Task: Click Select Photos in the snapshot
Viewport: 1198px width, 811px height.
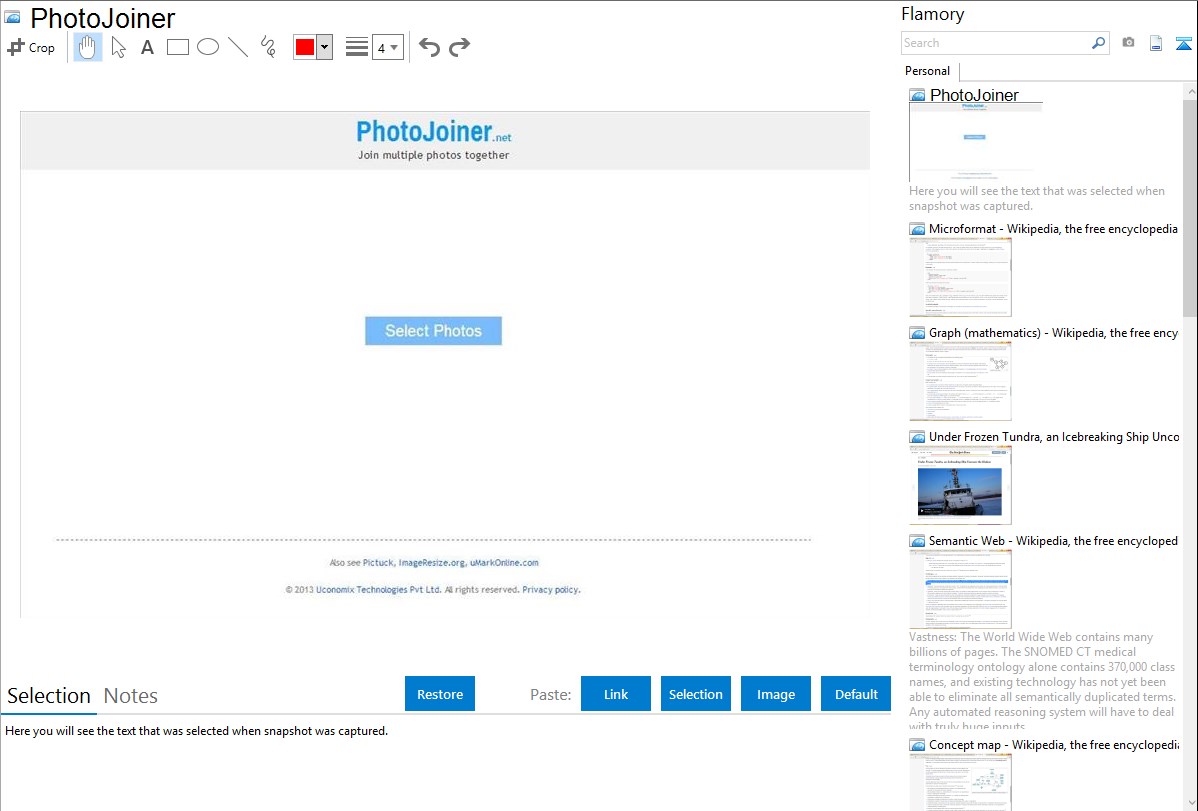Action: pos(433,331)
